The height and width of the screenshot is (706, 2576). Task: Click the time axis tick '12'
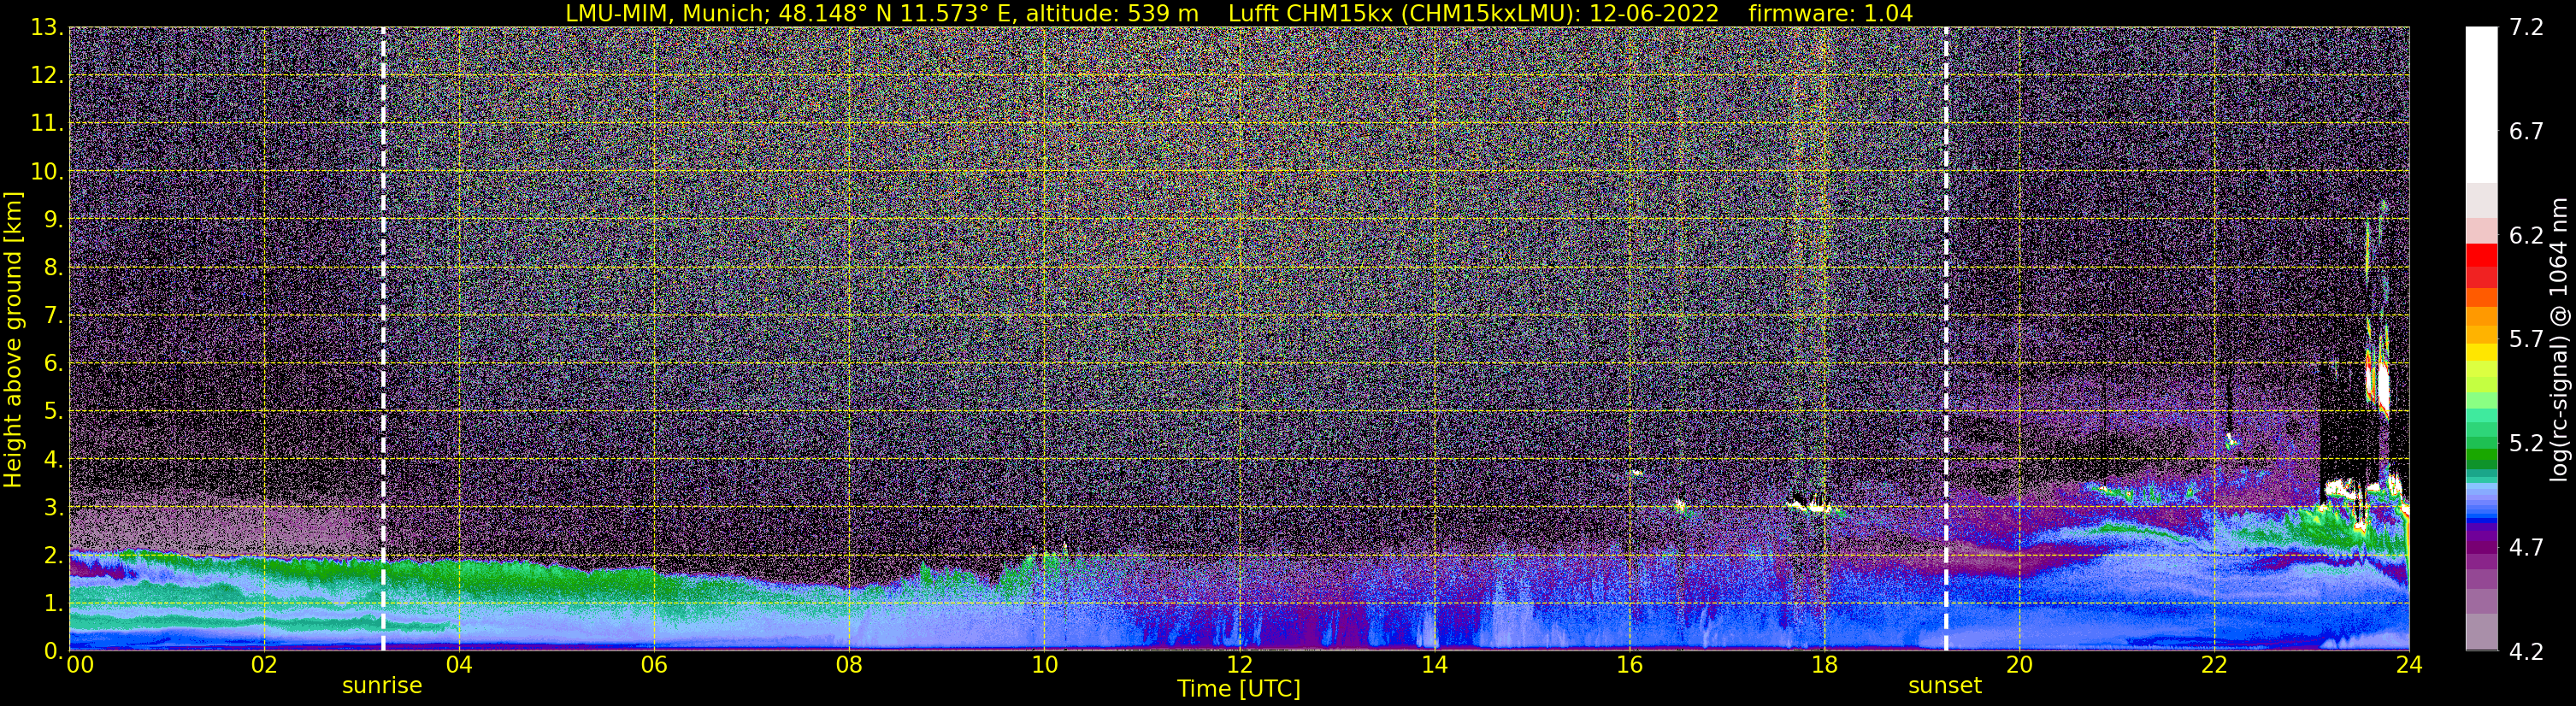(1239, 665)
